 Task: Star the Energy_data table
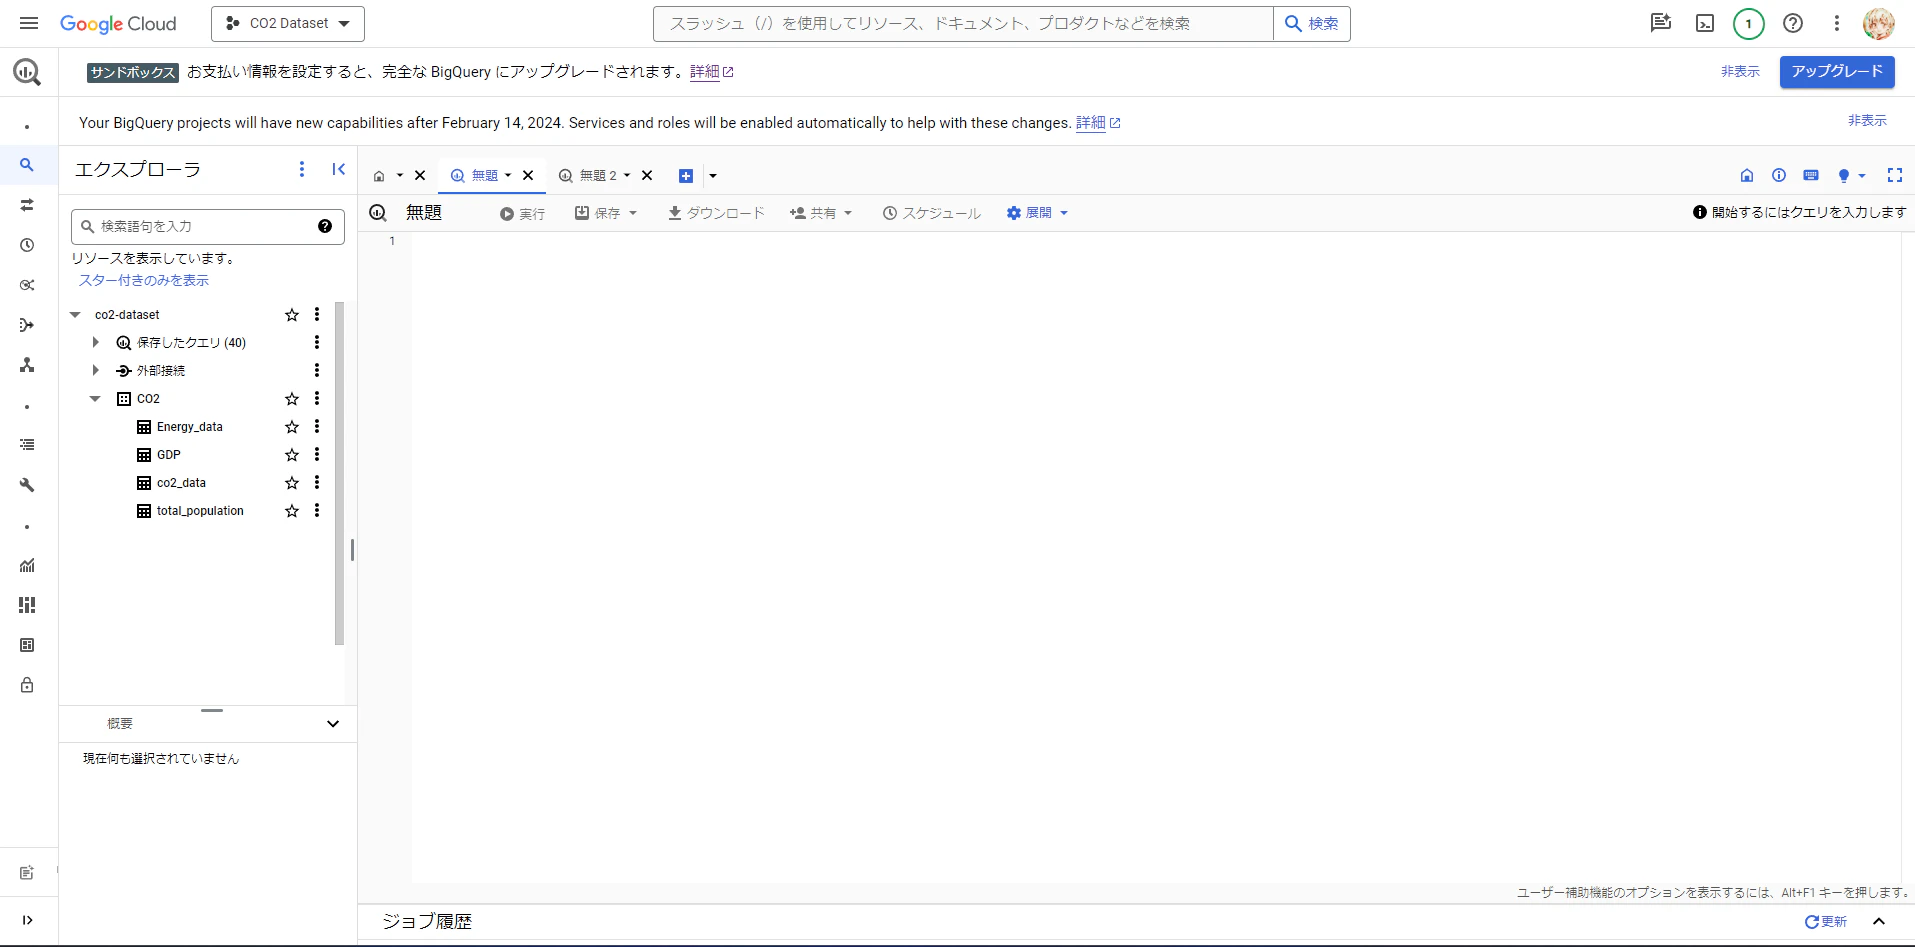point(292,427)
